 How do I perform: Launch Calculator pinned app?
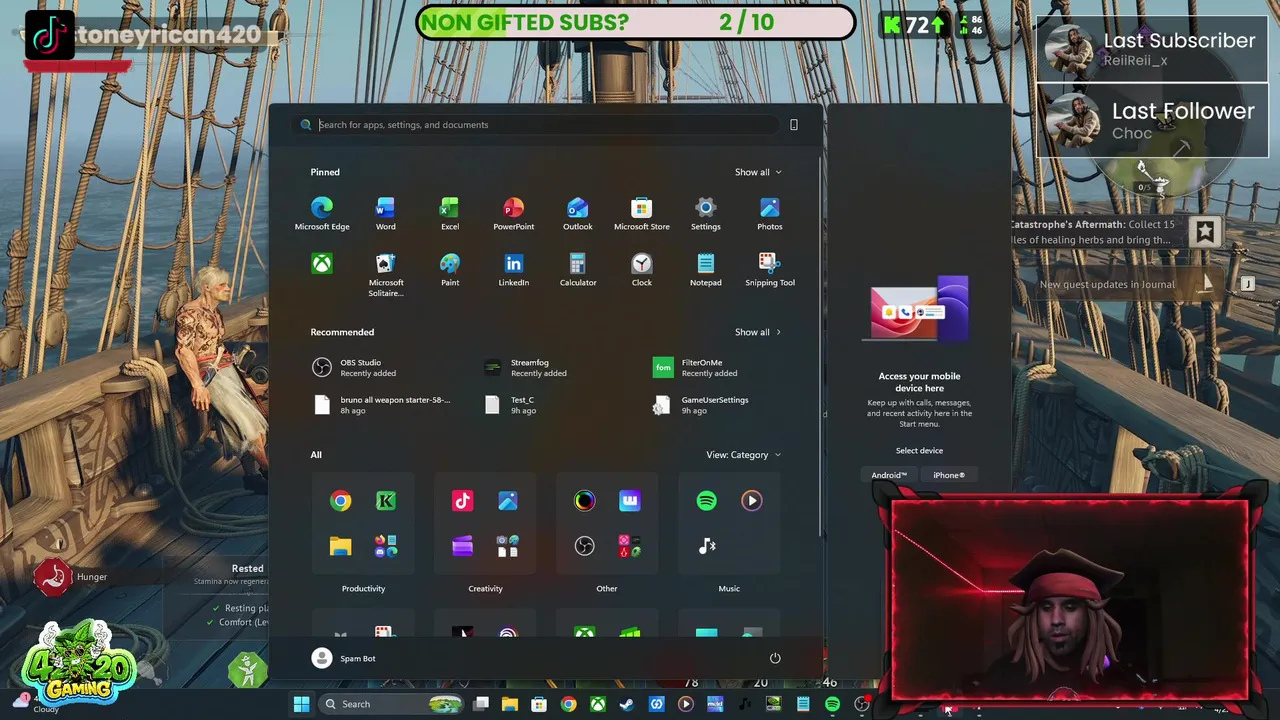pos(577,270)
